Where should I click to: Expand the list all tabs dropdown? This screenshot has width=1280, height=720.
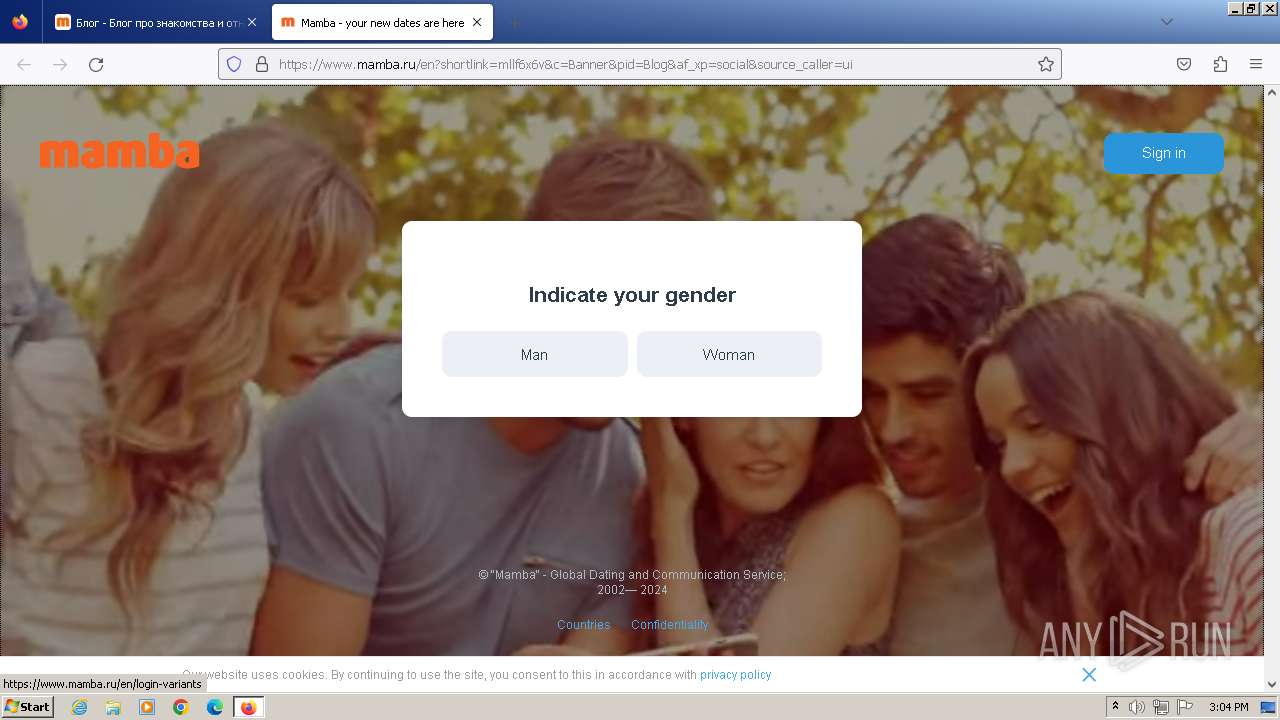(1166, 22)
